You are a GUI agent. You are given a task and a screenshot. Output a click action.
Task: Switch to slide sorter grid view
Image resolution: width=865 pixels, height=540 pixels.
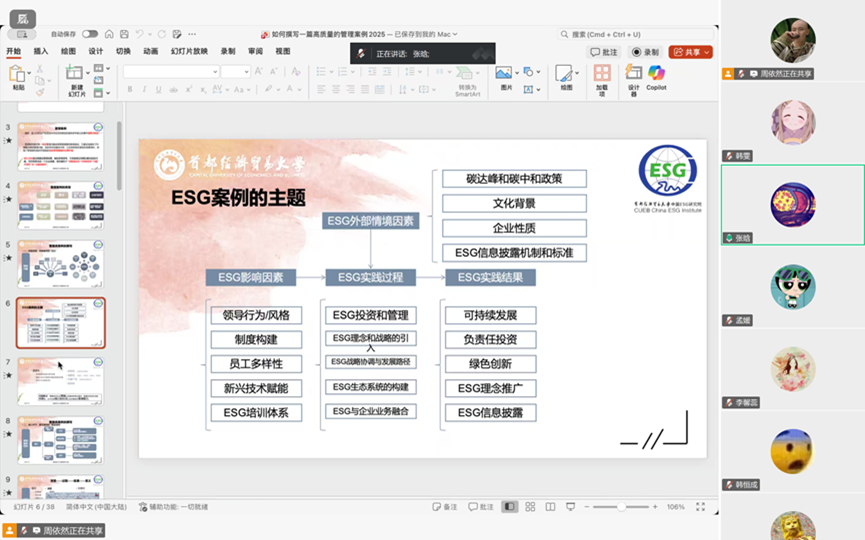pyautogui.click(x=530, y=507)
